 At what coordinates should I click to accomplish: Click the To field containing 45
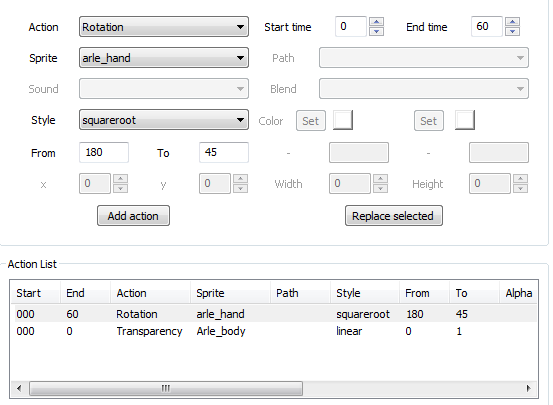224,152
